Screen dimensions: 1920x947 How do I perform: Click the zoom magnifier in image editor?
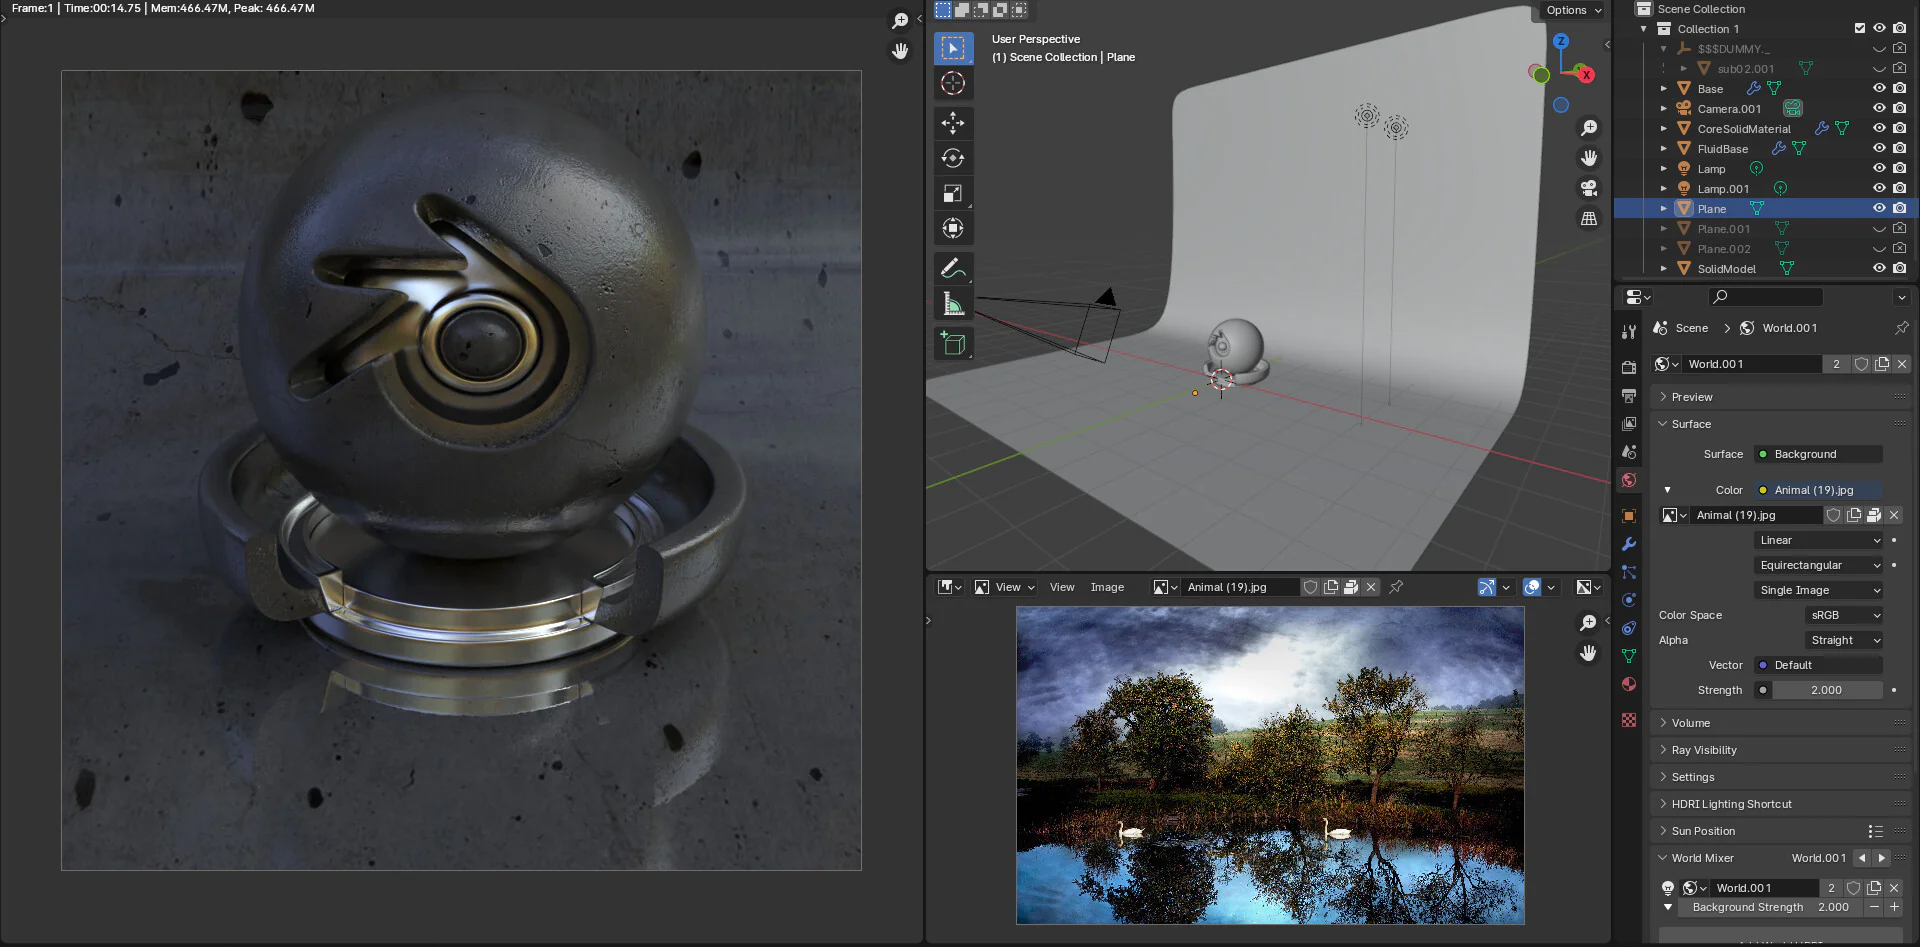point(1588,623)
